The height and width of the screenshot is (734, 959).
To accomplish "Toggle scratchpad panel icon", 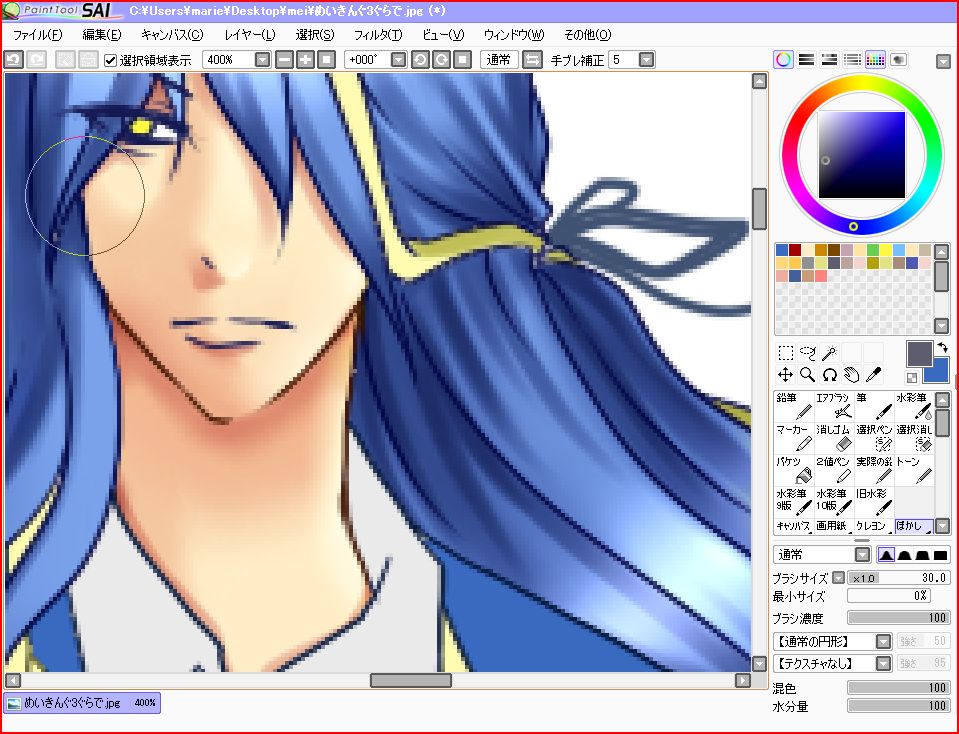I will [x=898, y=60].
